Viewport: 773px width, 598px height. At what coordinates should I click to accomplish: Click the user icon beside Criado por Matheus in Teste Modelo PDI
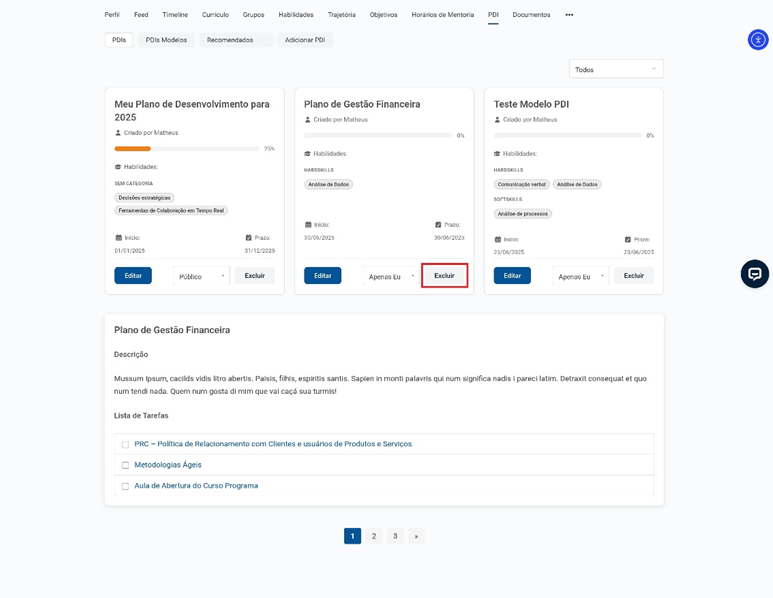click(x=497, y=120)
